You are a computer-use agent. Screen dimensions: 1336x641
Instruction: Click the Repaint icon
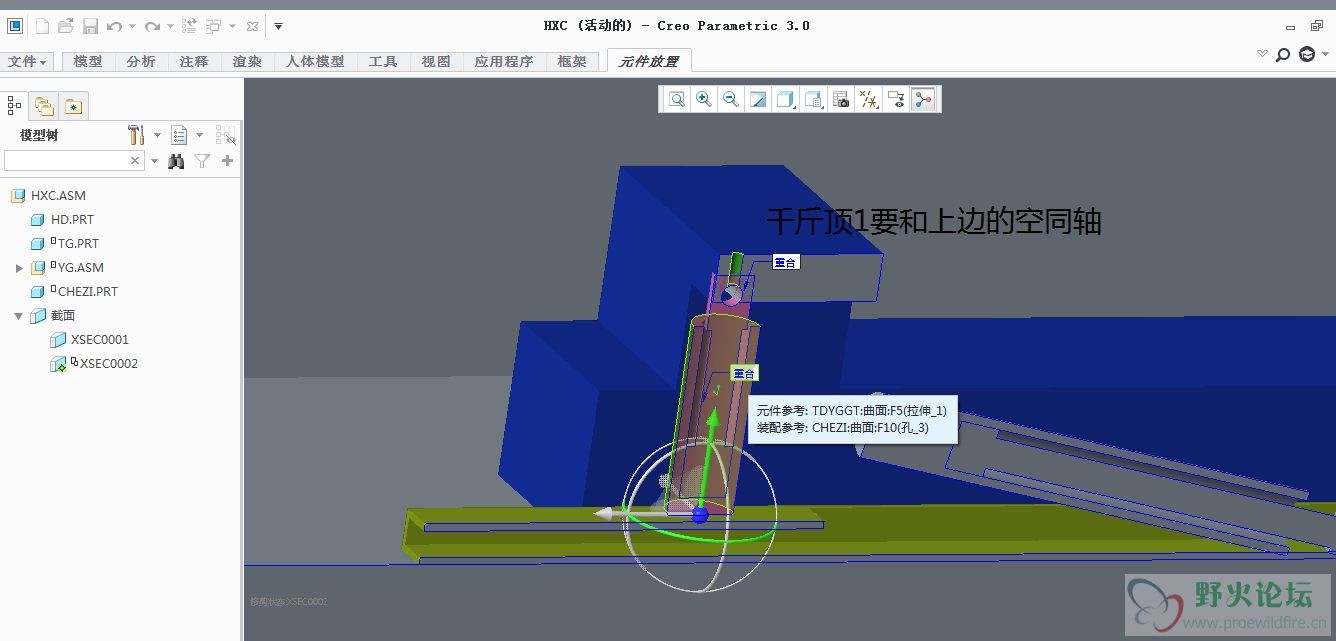(758, 99)
